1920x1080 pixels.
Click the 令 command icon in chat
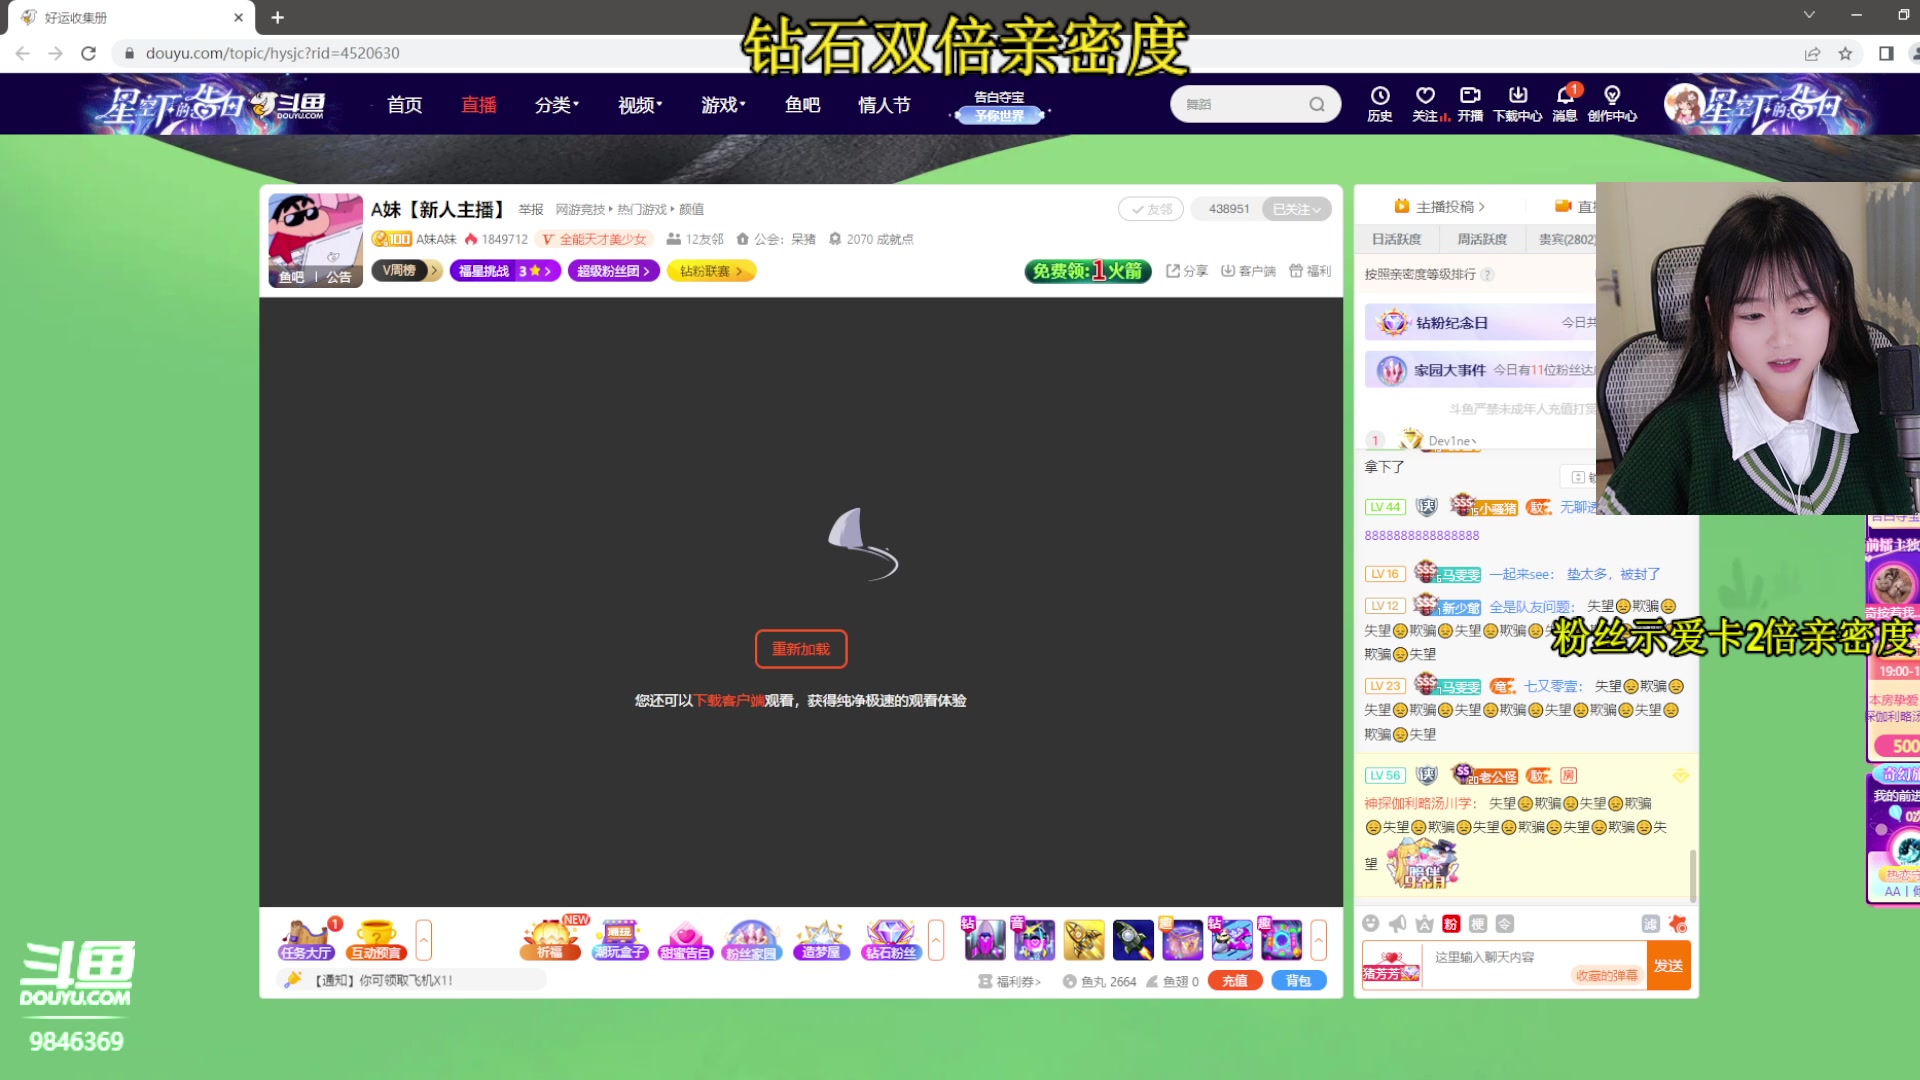click(x=1505, y=924)
